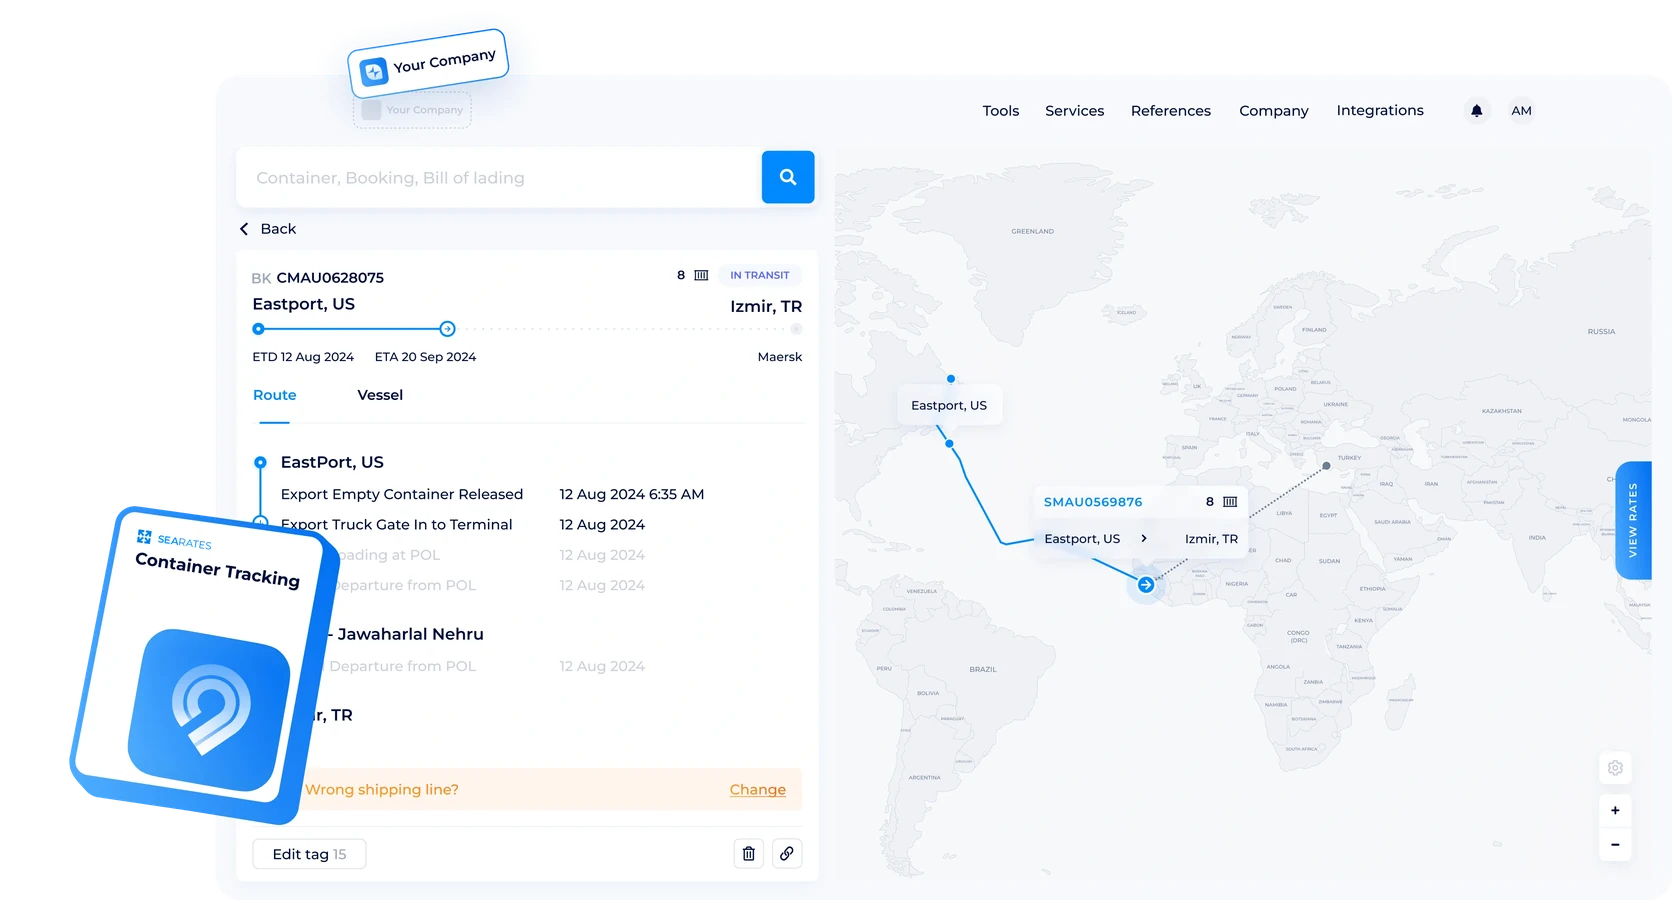The height and width of the screenshot is (900, 1672).
Task: Delete shipment using trash icon
Action: (749, 854)
